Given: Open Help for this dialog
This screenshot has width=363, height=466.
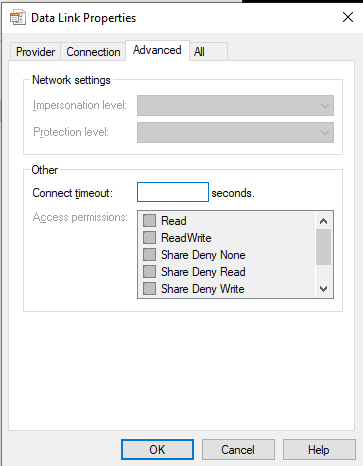Looking at the screenshot, I should pos(319,450).
